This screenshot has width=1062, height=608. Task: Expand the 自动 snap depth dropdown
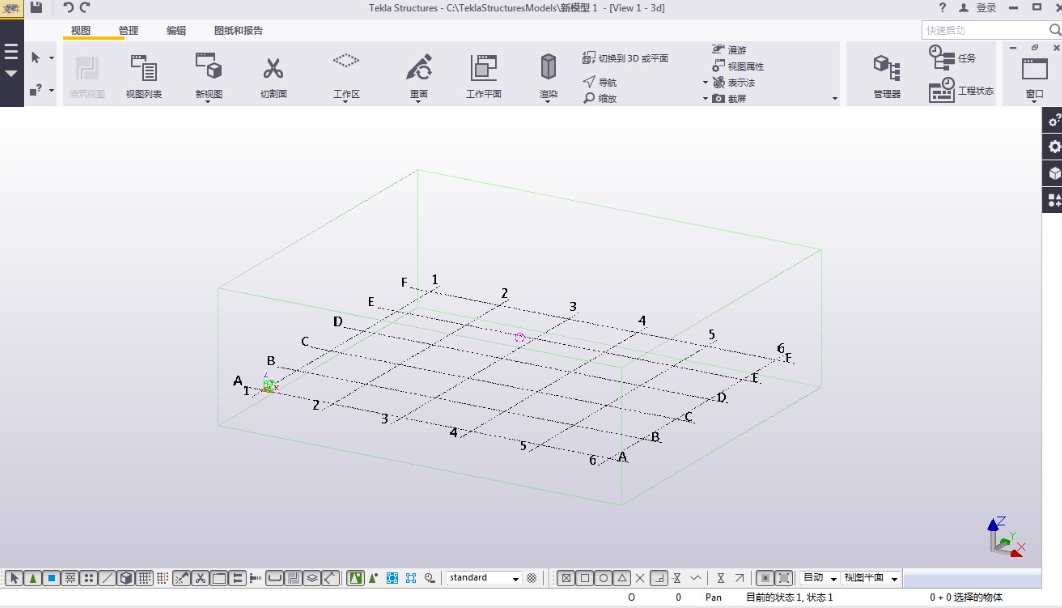click(x=833, y=579)
